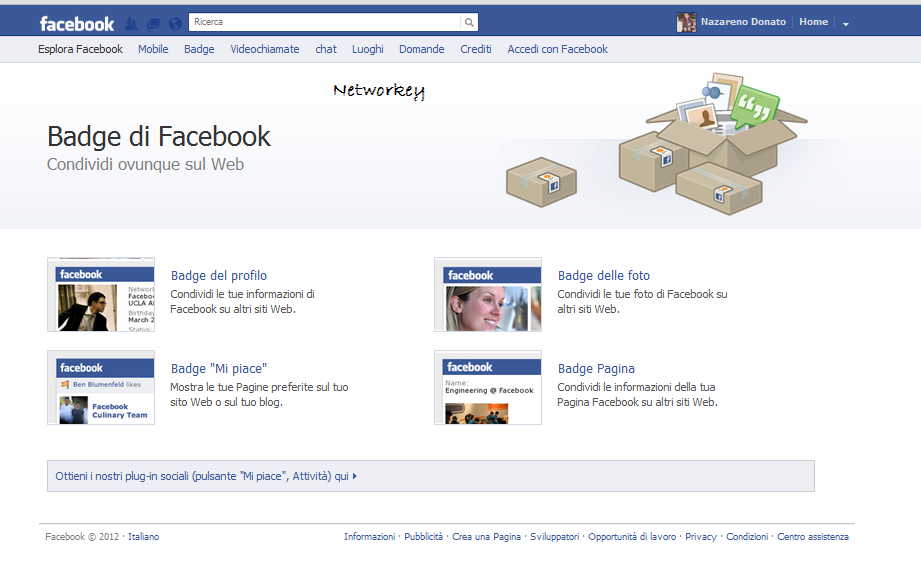The image size is (921, 564).
Task: Open the Luoghi menu item
Action: [x=368, y=49]
